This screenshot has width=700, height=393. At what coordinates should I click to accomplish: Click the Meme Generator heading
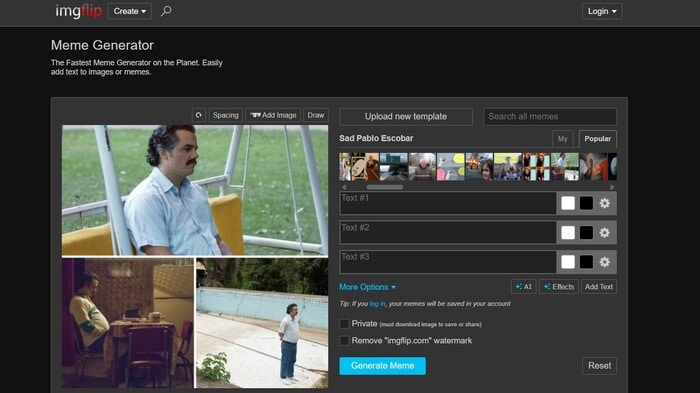tap(102, 45)
